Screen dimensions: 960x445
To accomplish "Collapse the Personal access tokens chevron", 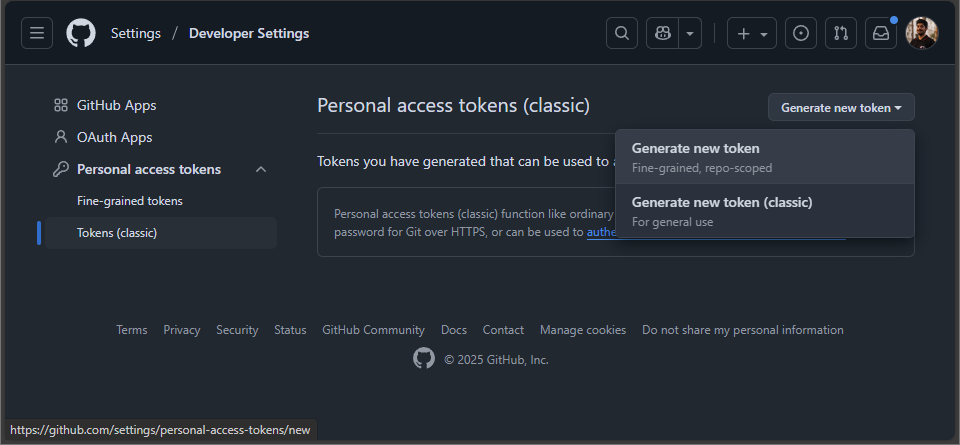I will pos(261,170).
